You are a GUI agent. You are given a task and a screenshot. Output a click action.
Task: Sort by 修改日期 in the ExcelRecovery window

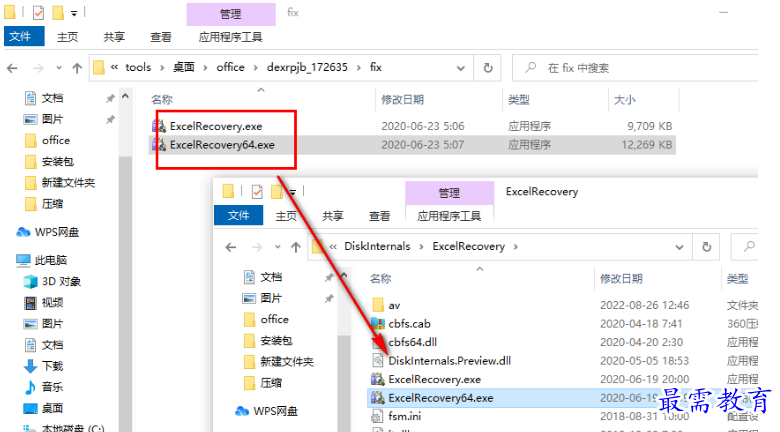pos(621,279)
